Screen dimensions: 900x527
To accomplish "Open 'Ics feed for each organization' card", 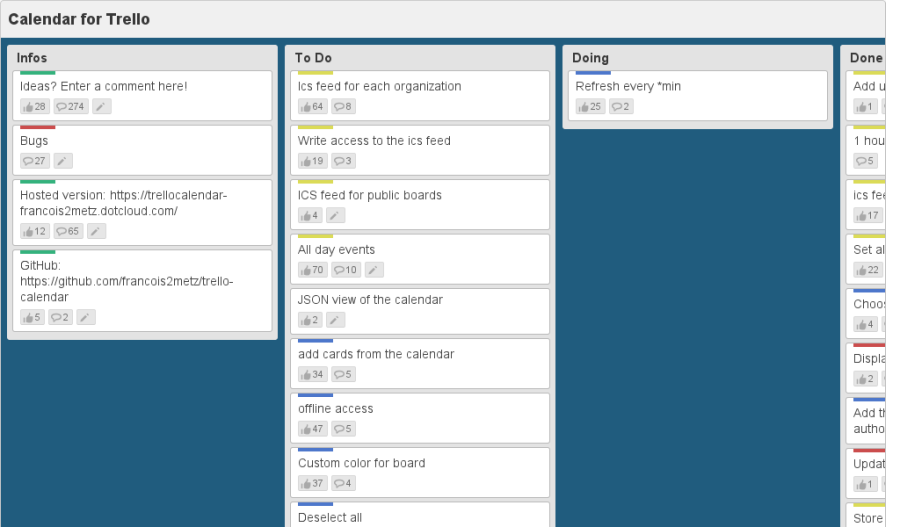I will (x=420, y=96).
